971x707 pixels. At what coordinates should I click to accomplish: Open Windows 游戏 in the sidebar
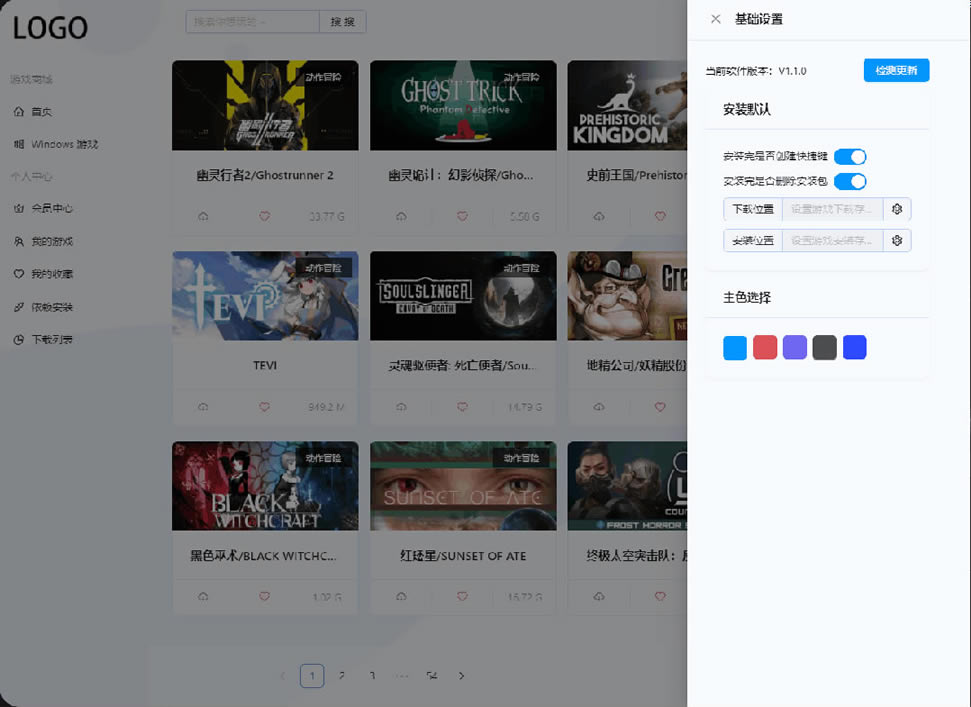(x=56, y=144)
